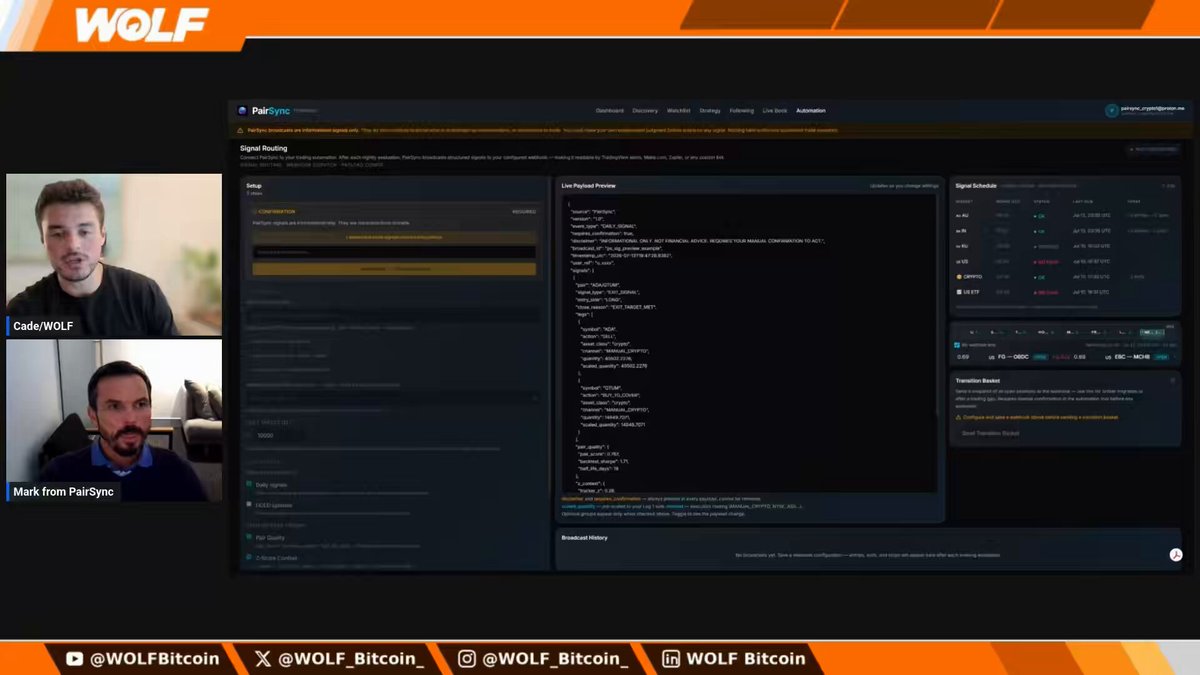Toggle the Pair Quality checkbox
Image resolution: width=1200 pixels, height=675 pixels.
click(x=249, y=537)
